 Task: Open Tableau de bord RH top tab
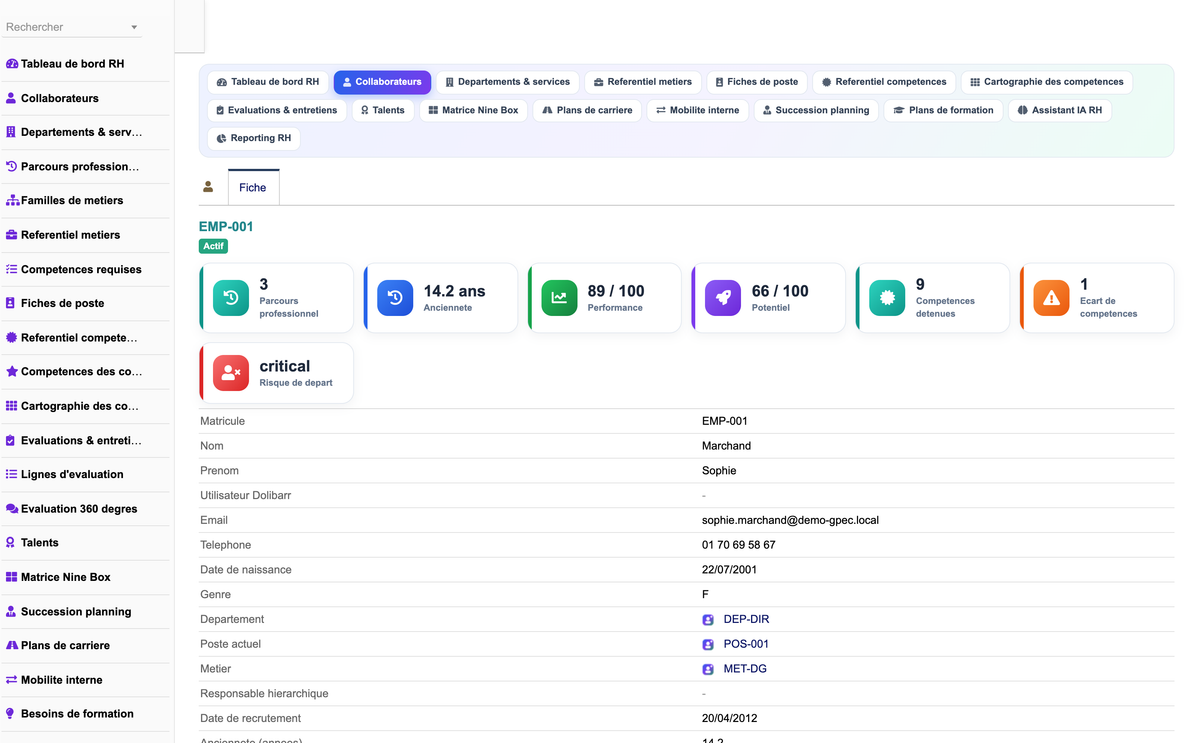(268, 82)
